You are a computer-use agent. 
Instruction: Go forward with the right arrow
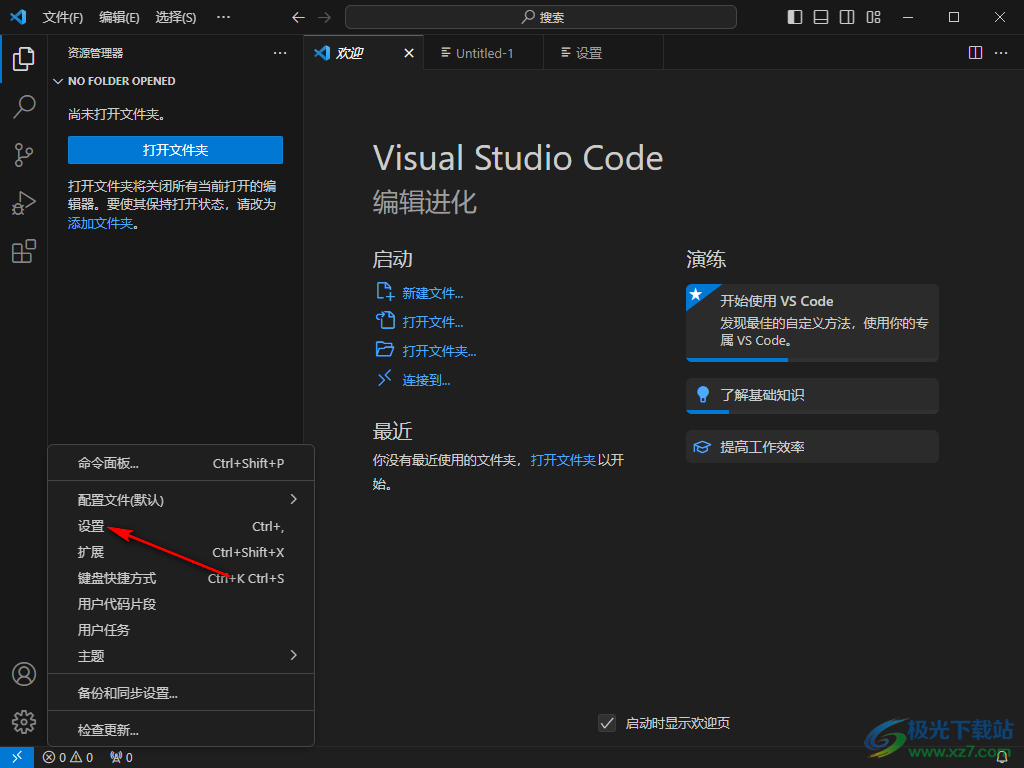(324, 18)
